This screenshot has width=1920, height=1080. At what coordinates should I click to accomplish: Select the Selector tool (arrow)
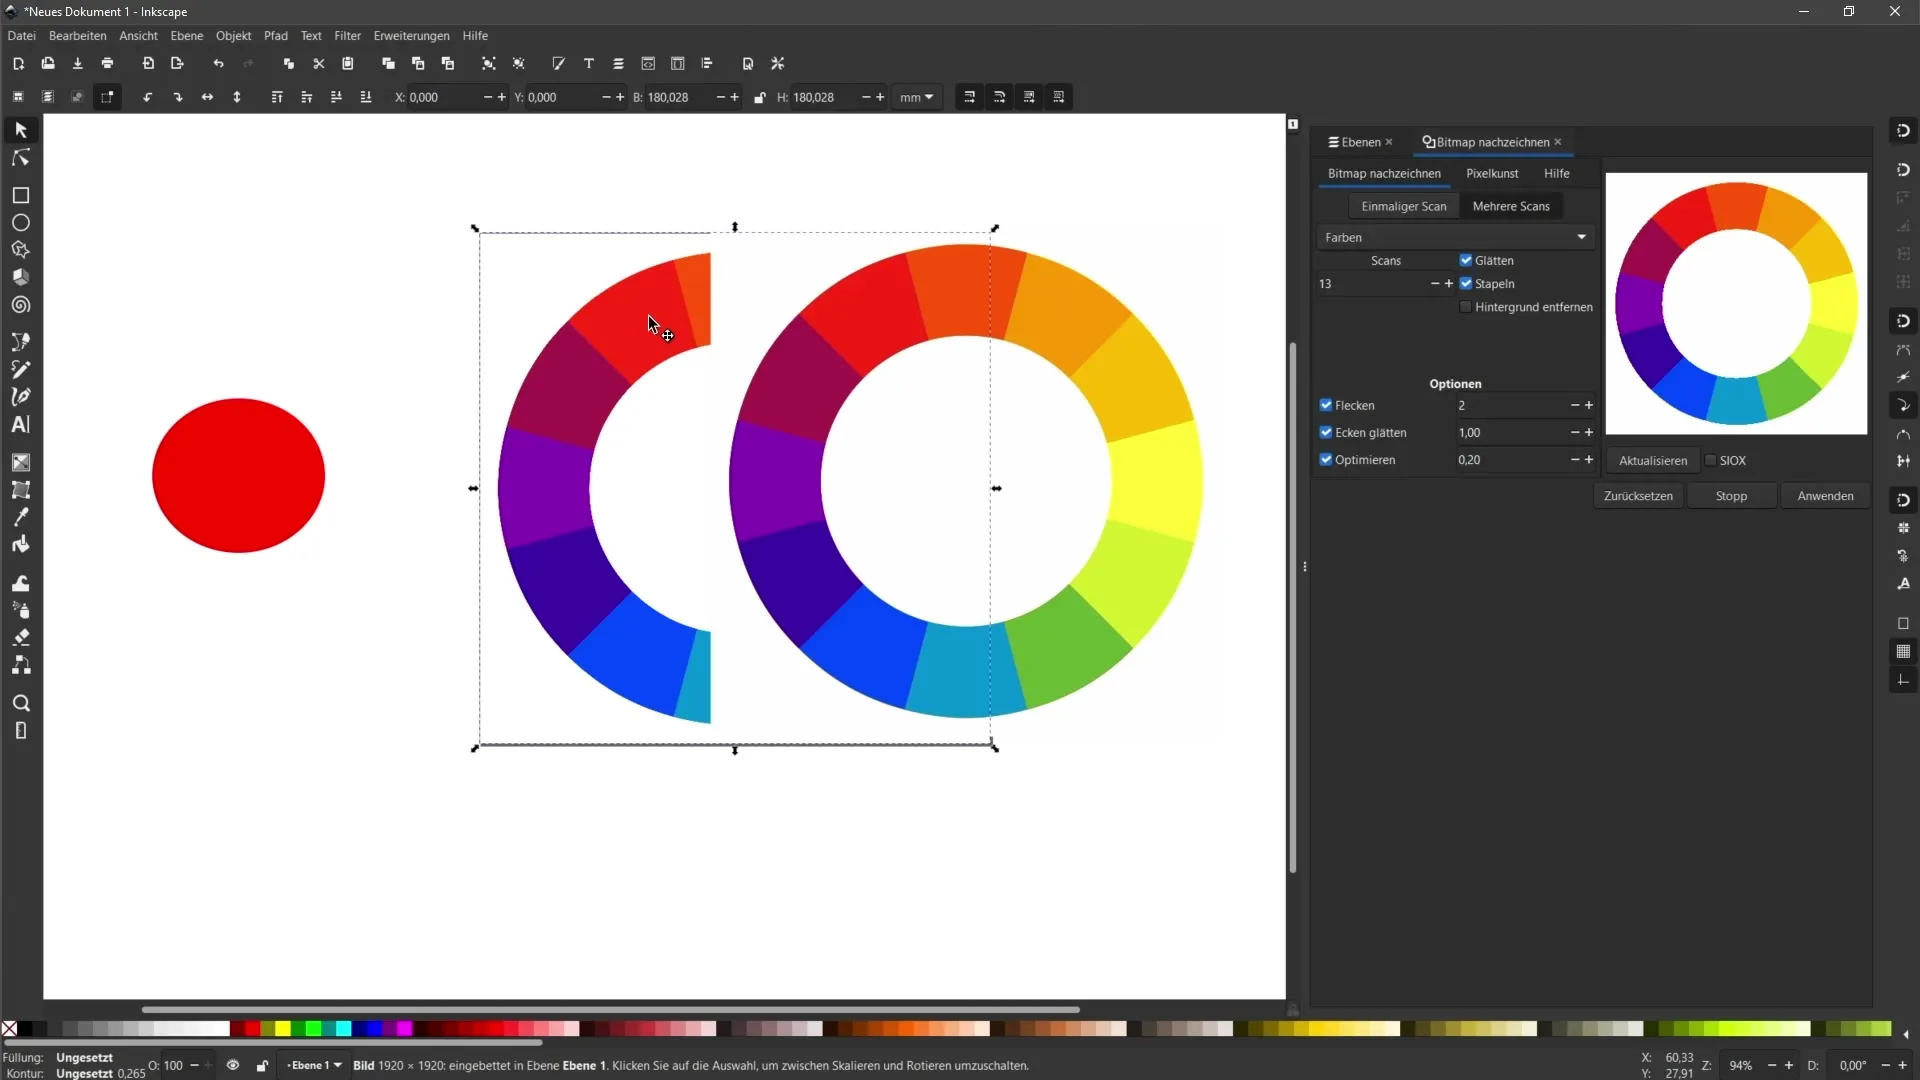pos(20,128)
